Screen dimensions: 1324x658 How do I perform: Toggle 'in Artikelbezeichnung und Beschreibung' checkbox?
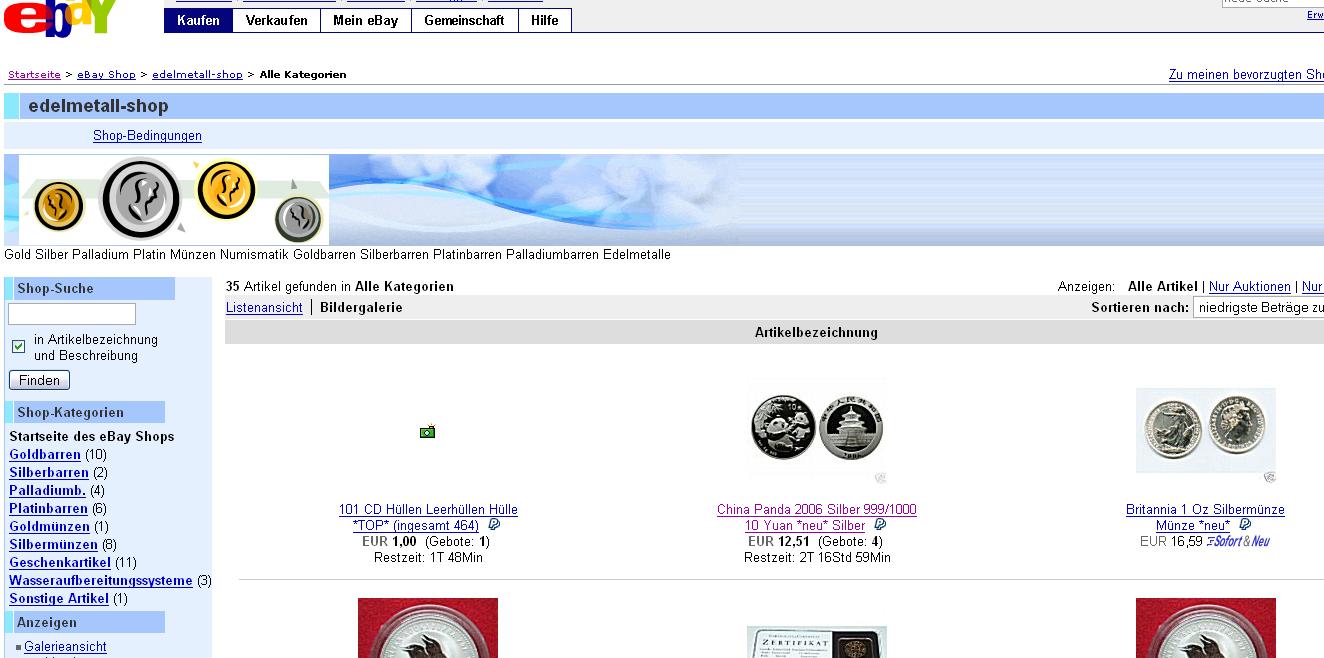coord(18,347)
